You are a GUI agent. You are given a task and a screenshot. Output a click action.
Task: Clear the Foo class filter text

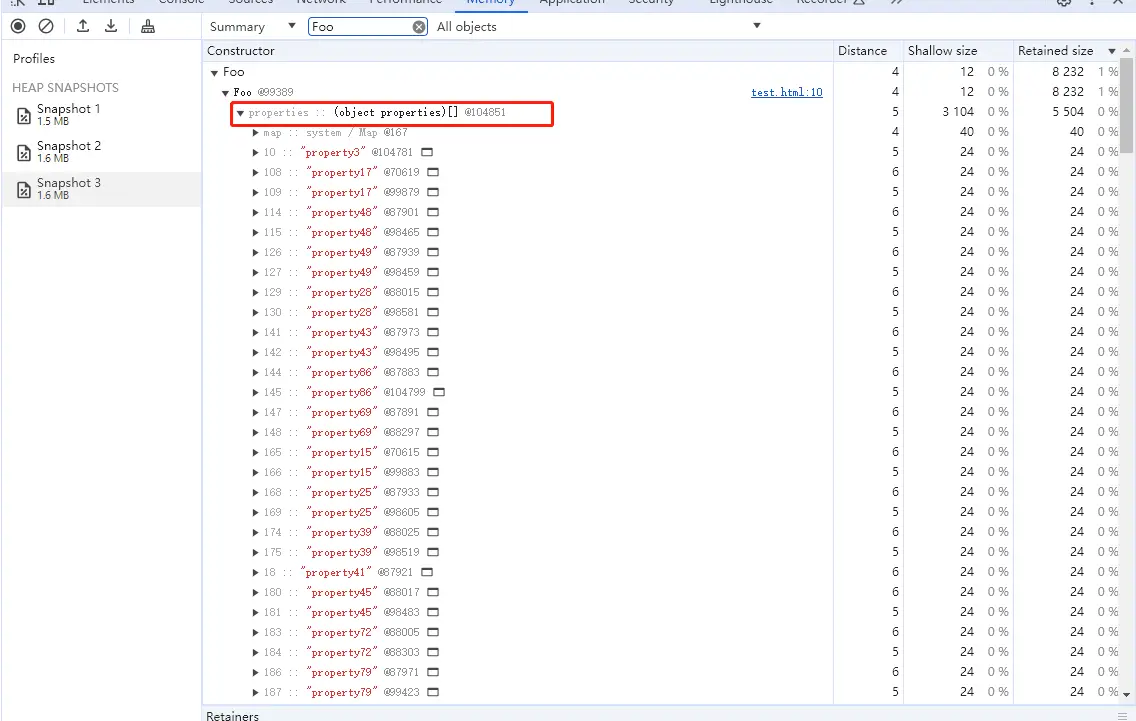click(x=420, y=27)
